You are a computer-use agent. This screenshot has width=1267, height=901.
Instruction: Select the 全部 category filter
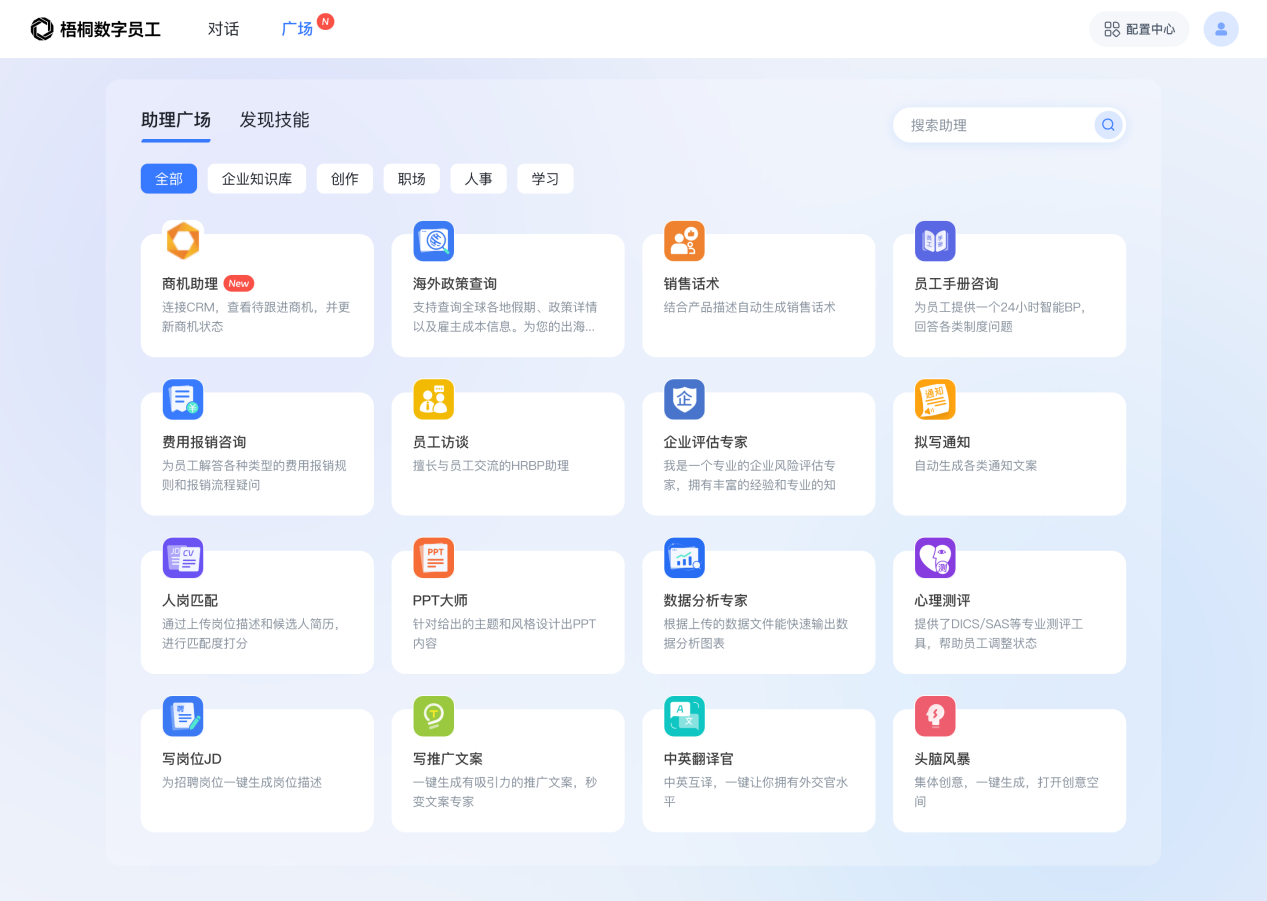tap(169, 179)
